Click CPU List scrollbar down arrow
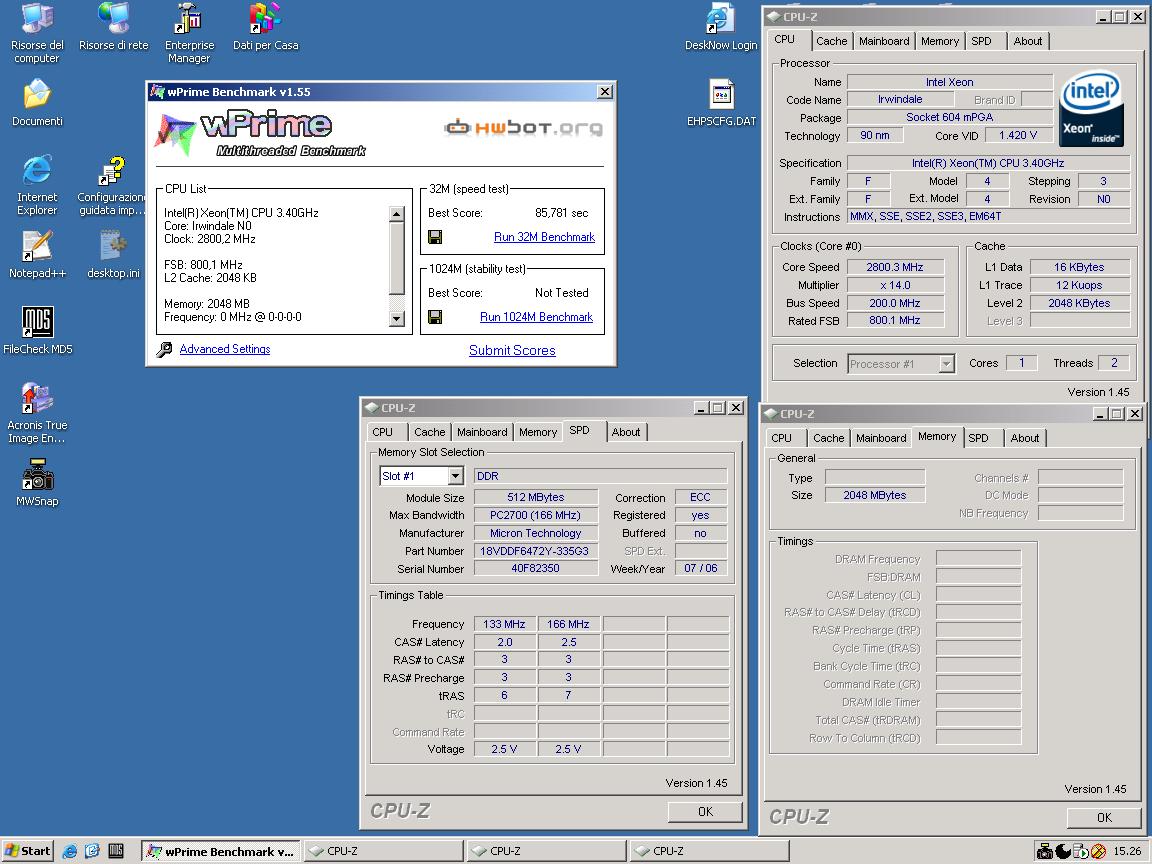Viewport: 1152px width, 864px height. [397, 319]
